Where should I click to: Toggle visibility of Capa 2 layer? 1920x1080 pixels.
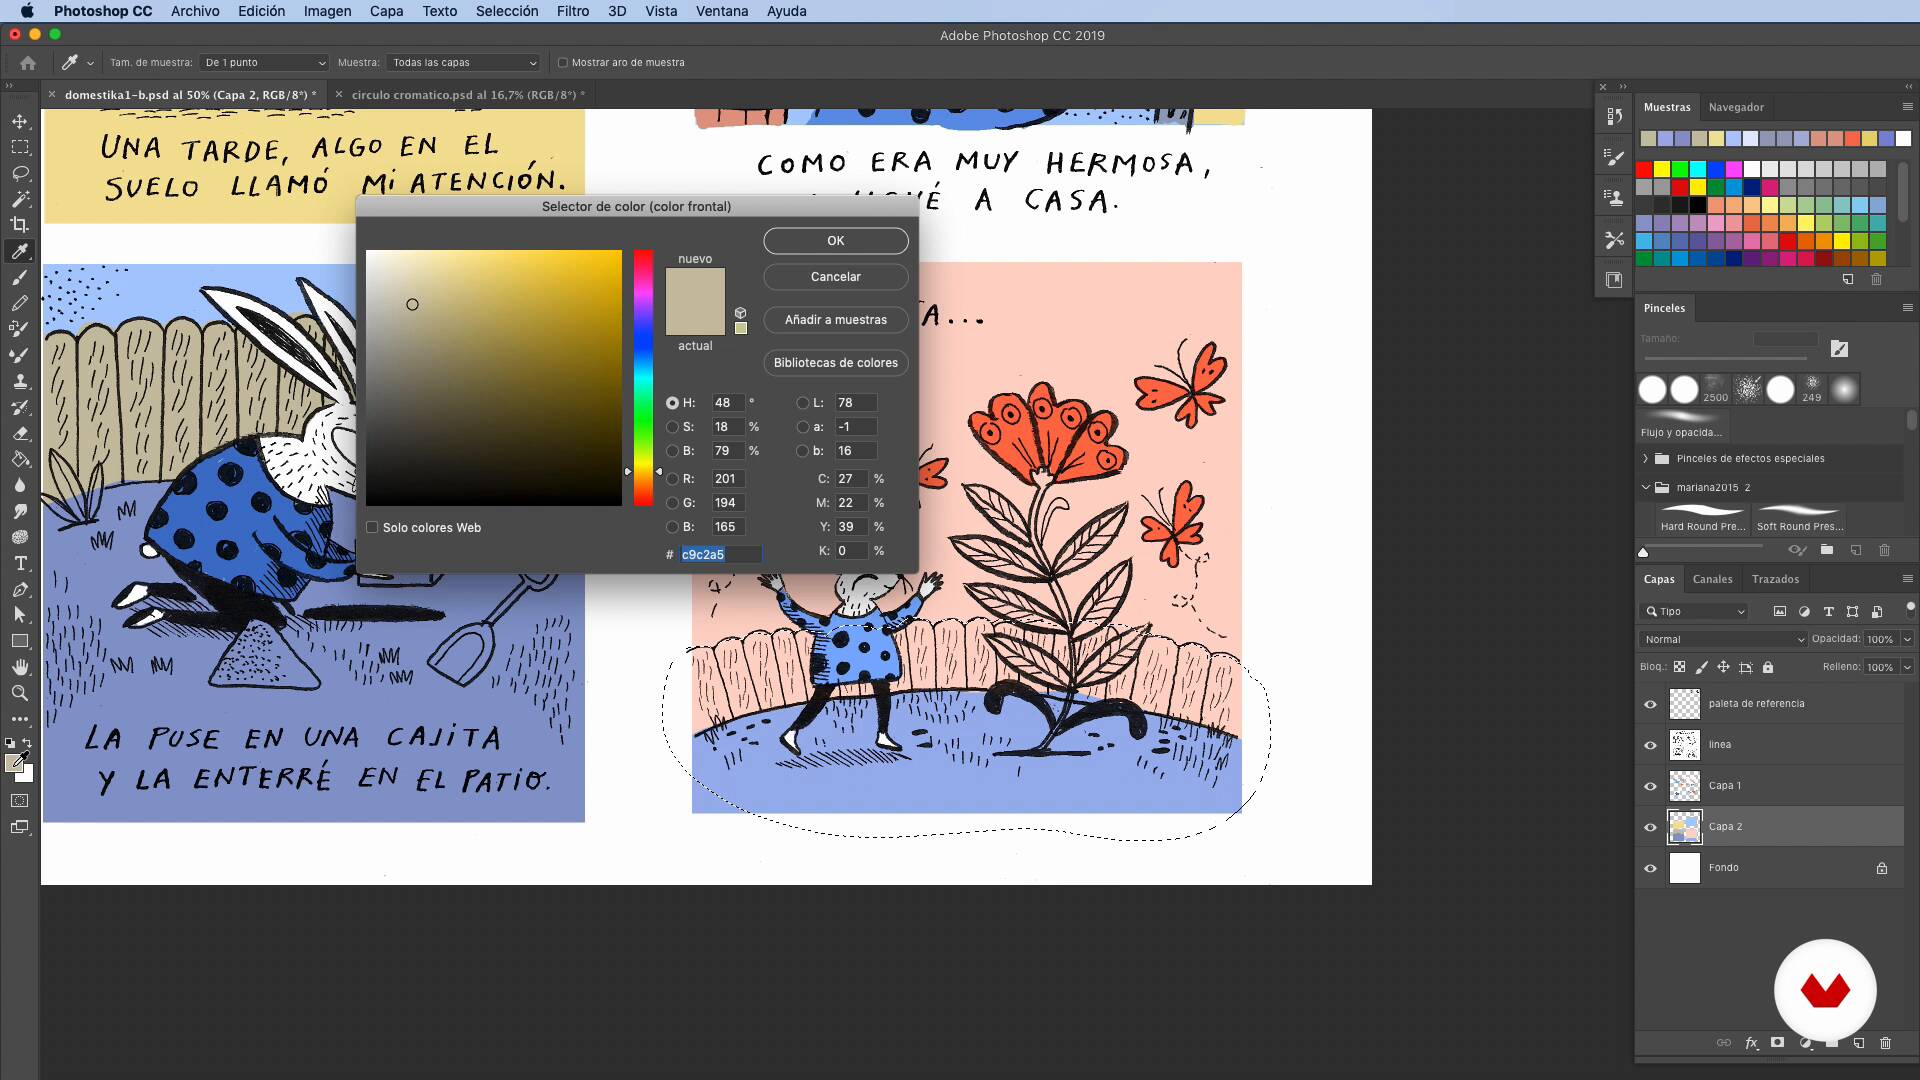[1650, 827]
